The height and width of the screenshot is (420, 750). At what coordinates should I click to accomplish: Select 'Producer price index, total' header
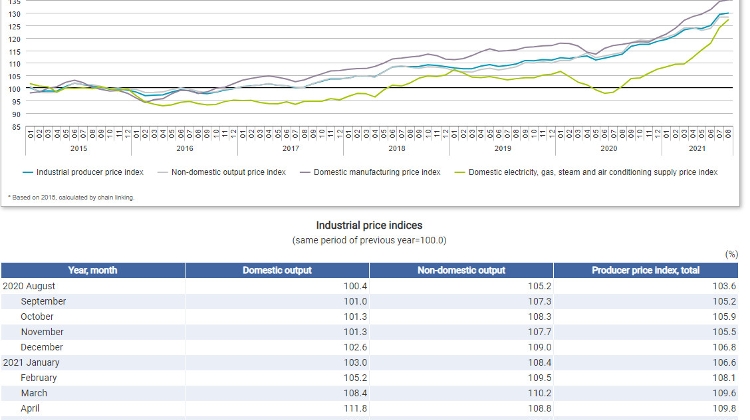point(644,270)
